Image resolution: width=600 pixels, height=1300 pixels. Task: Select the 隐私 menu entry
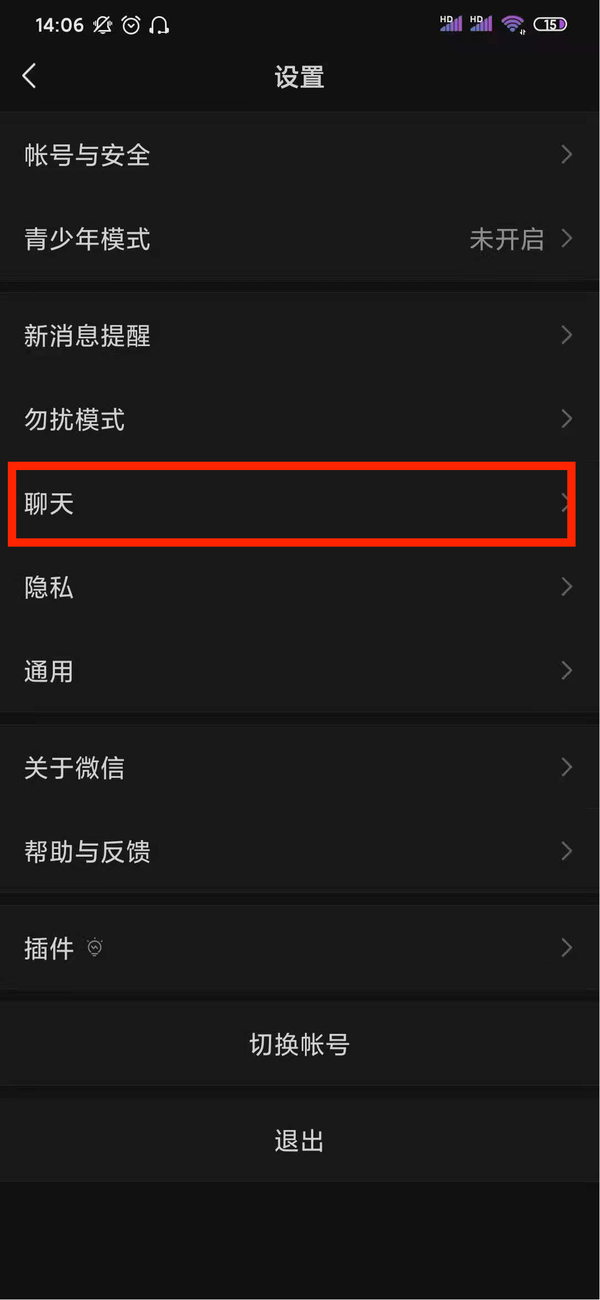pyautogui.click(x=300, y=587)
